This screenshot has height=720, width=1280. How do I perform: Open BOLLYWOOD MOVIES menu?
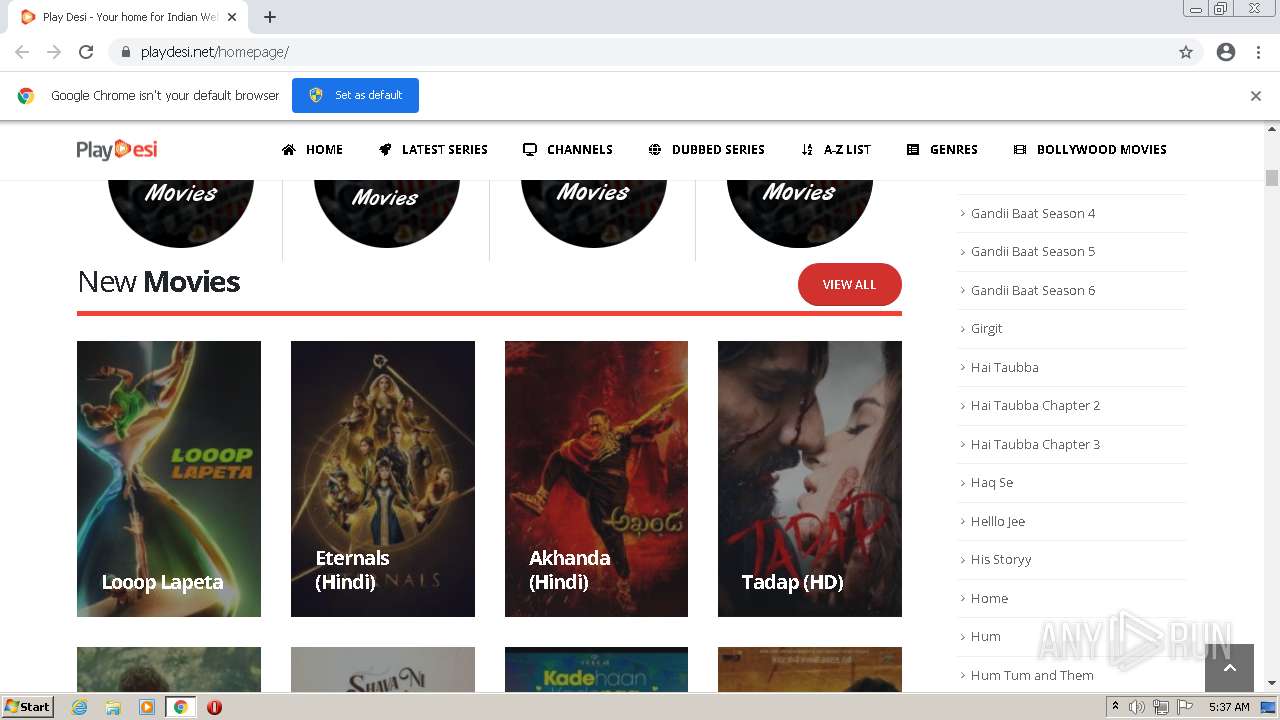(x=1090, y=149)
